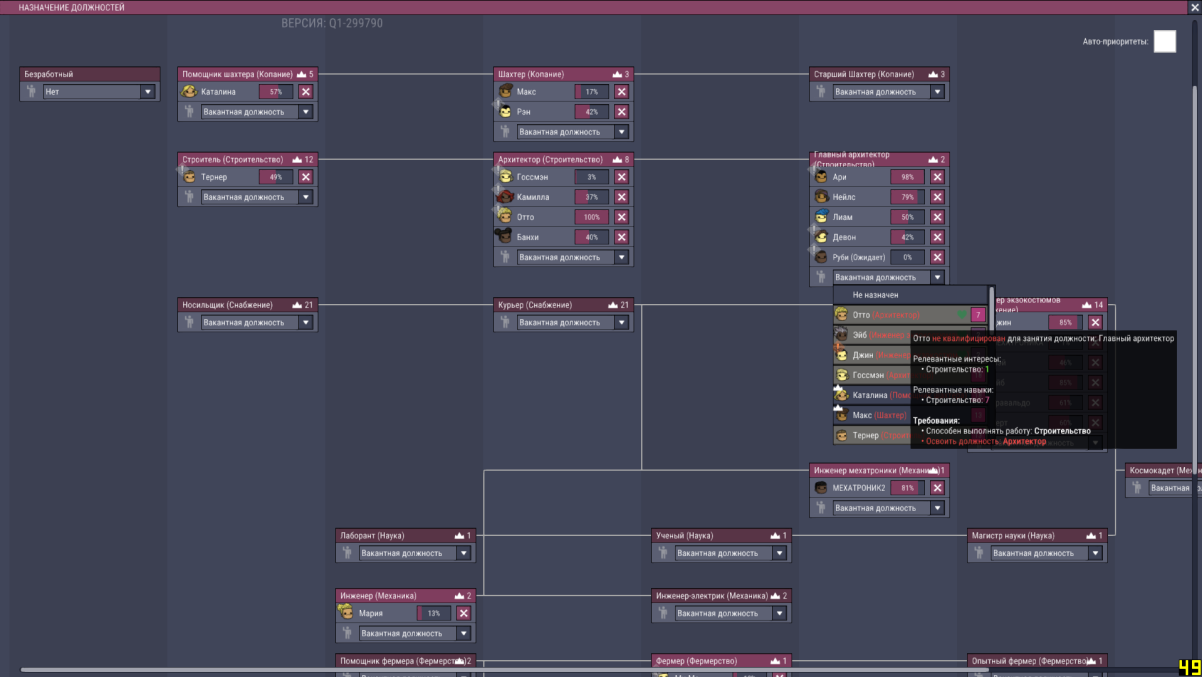The height and width of the screenshot is (677, 1202).
Task: Choose Отто (Архитектор) from dropdown list
Action: point(910,315)
